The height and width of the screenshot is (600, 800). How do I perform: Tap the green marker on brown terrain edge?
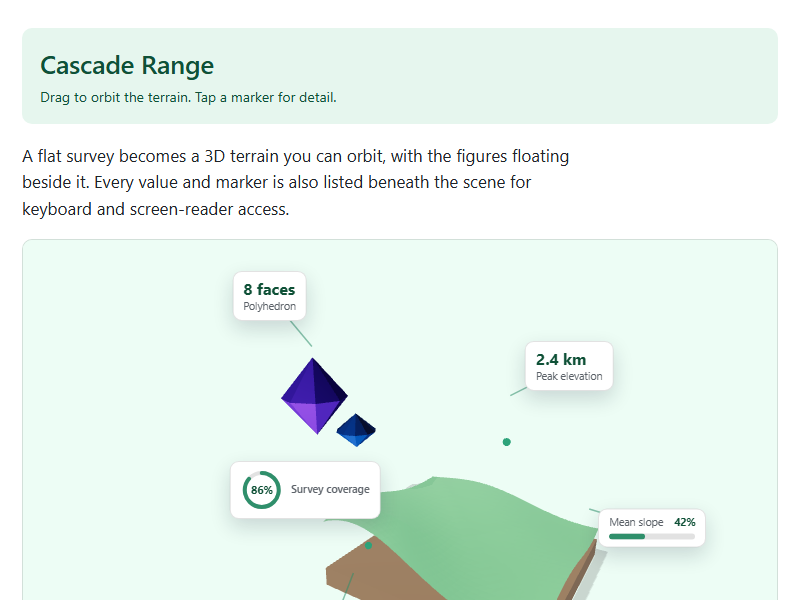click(x=368, y=545)
